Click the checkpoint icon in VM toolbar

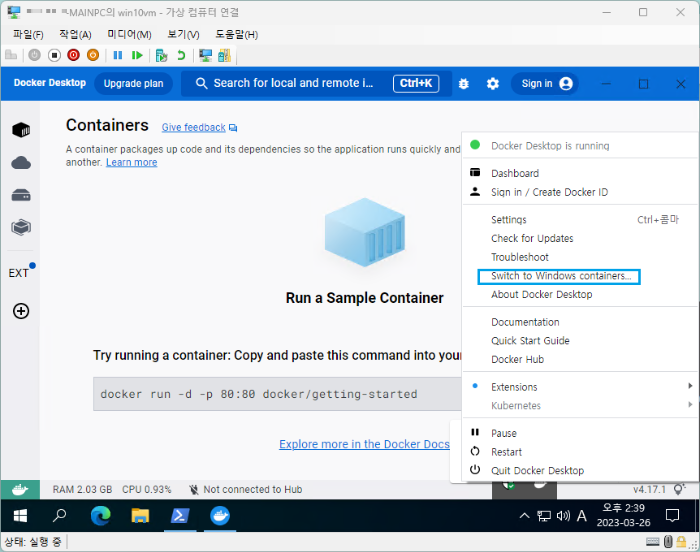[x=161, y=55]
